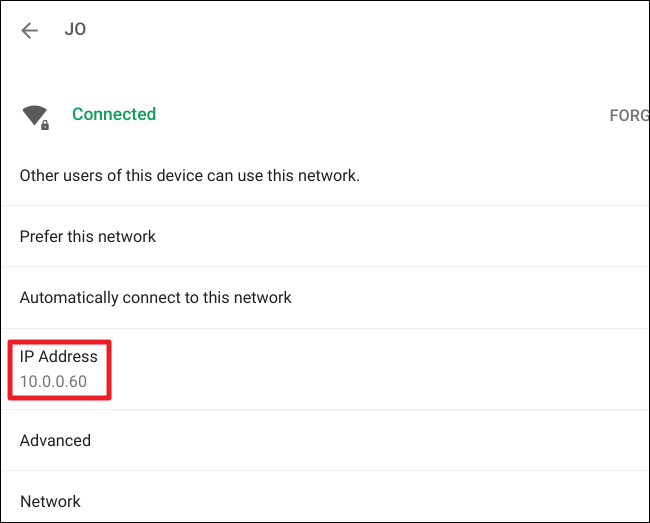650x523 pixels.
Task: Return to the previous settings page
Action: [x=30, y=30]
